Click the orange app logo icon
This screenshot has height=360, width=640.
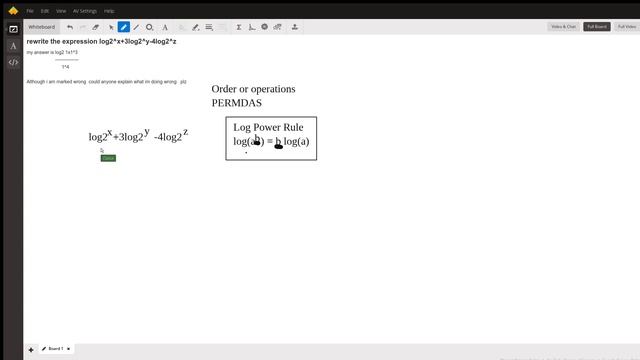[13, 11]
